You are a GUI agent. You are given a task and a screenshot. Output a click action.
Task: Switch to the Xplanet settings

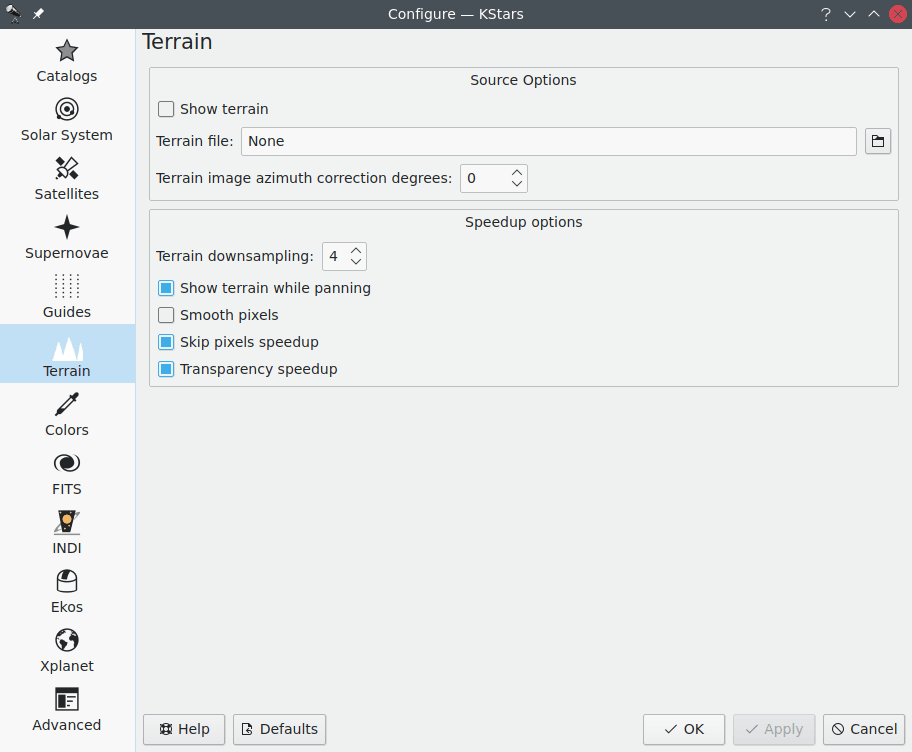pos(67,650)
